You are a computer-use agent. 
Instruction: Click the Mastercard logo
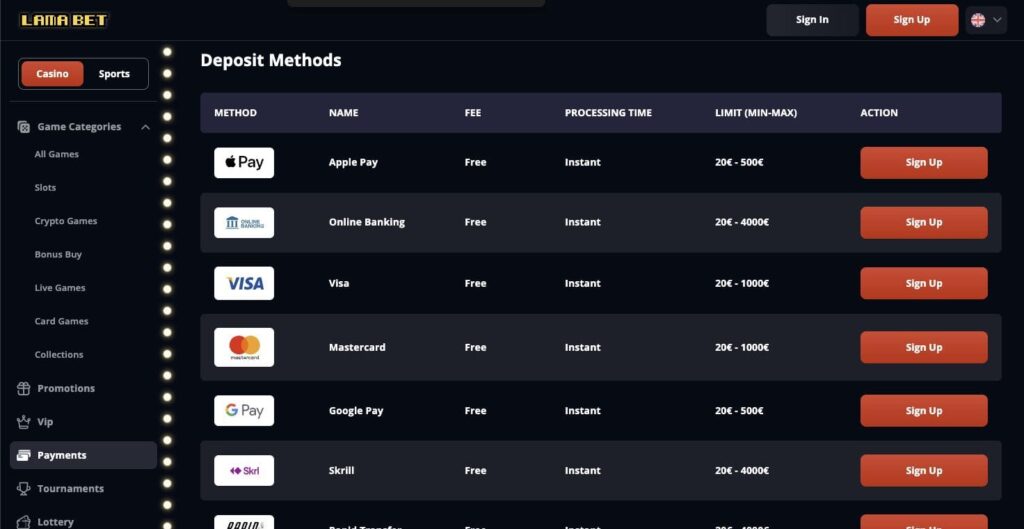point(244,347)
